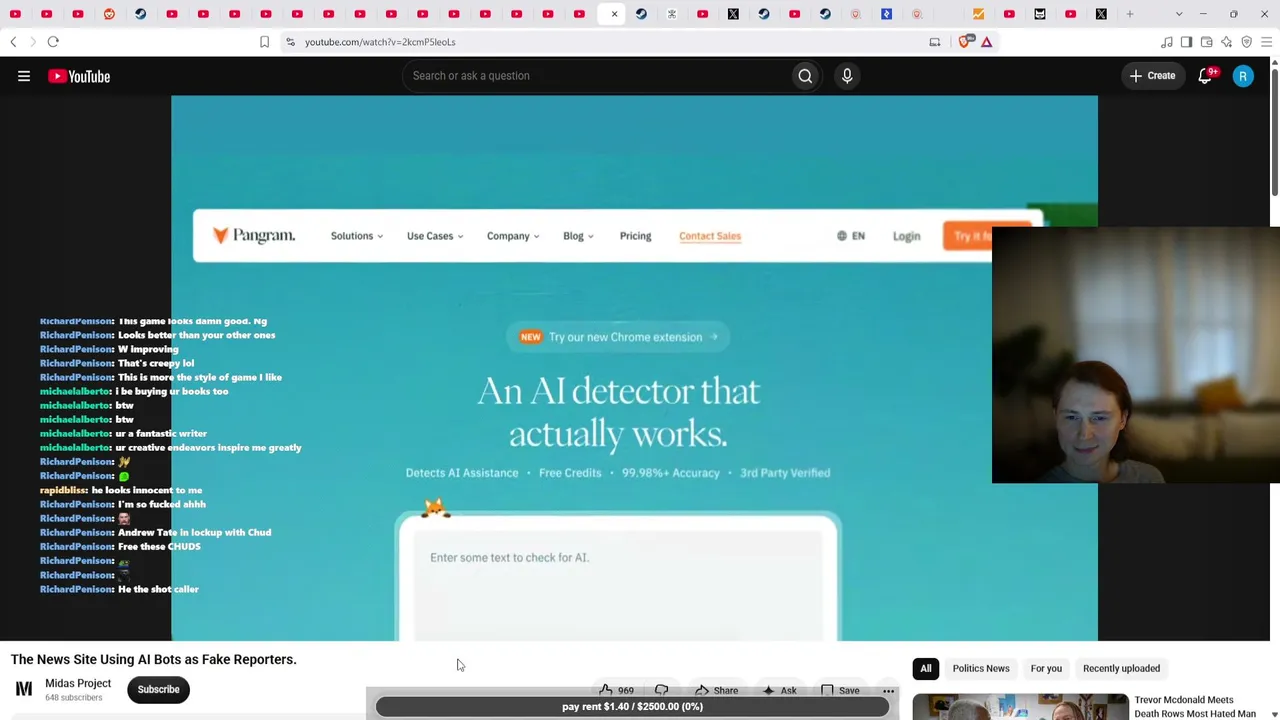1280x720 pixels.
Task: Click the video title 'The News Site Using AI Bots'
Action: [x=153, y=659]
